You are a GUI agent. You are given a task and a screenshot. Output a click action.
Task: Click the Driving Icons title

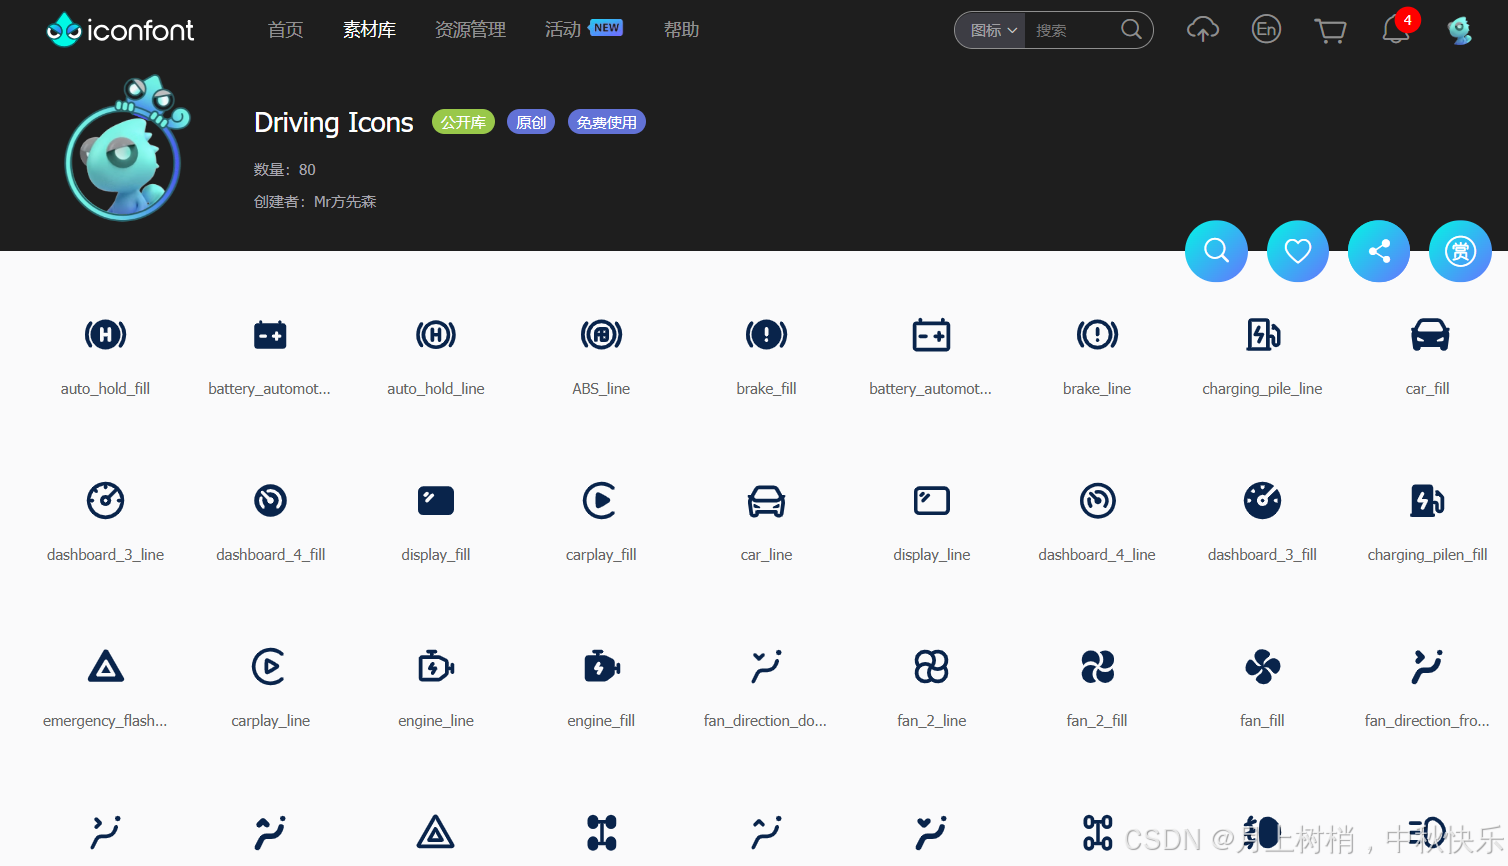tap(334, 122)
